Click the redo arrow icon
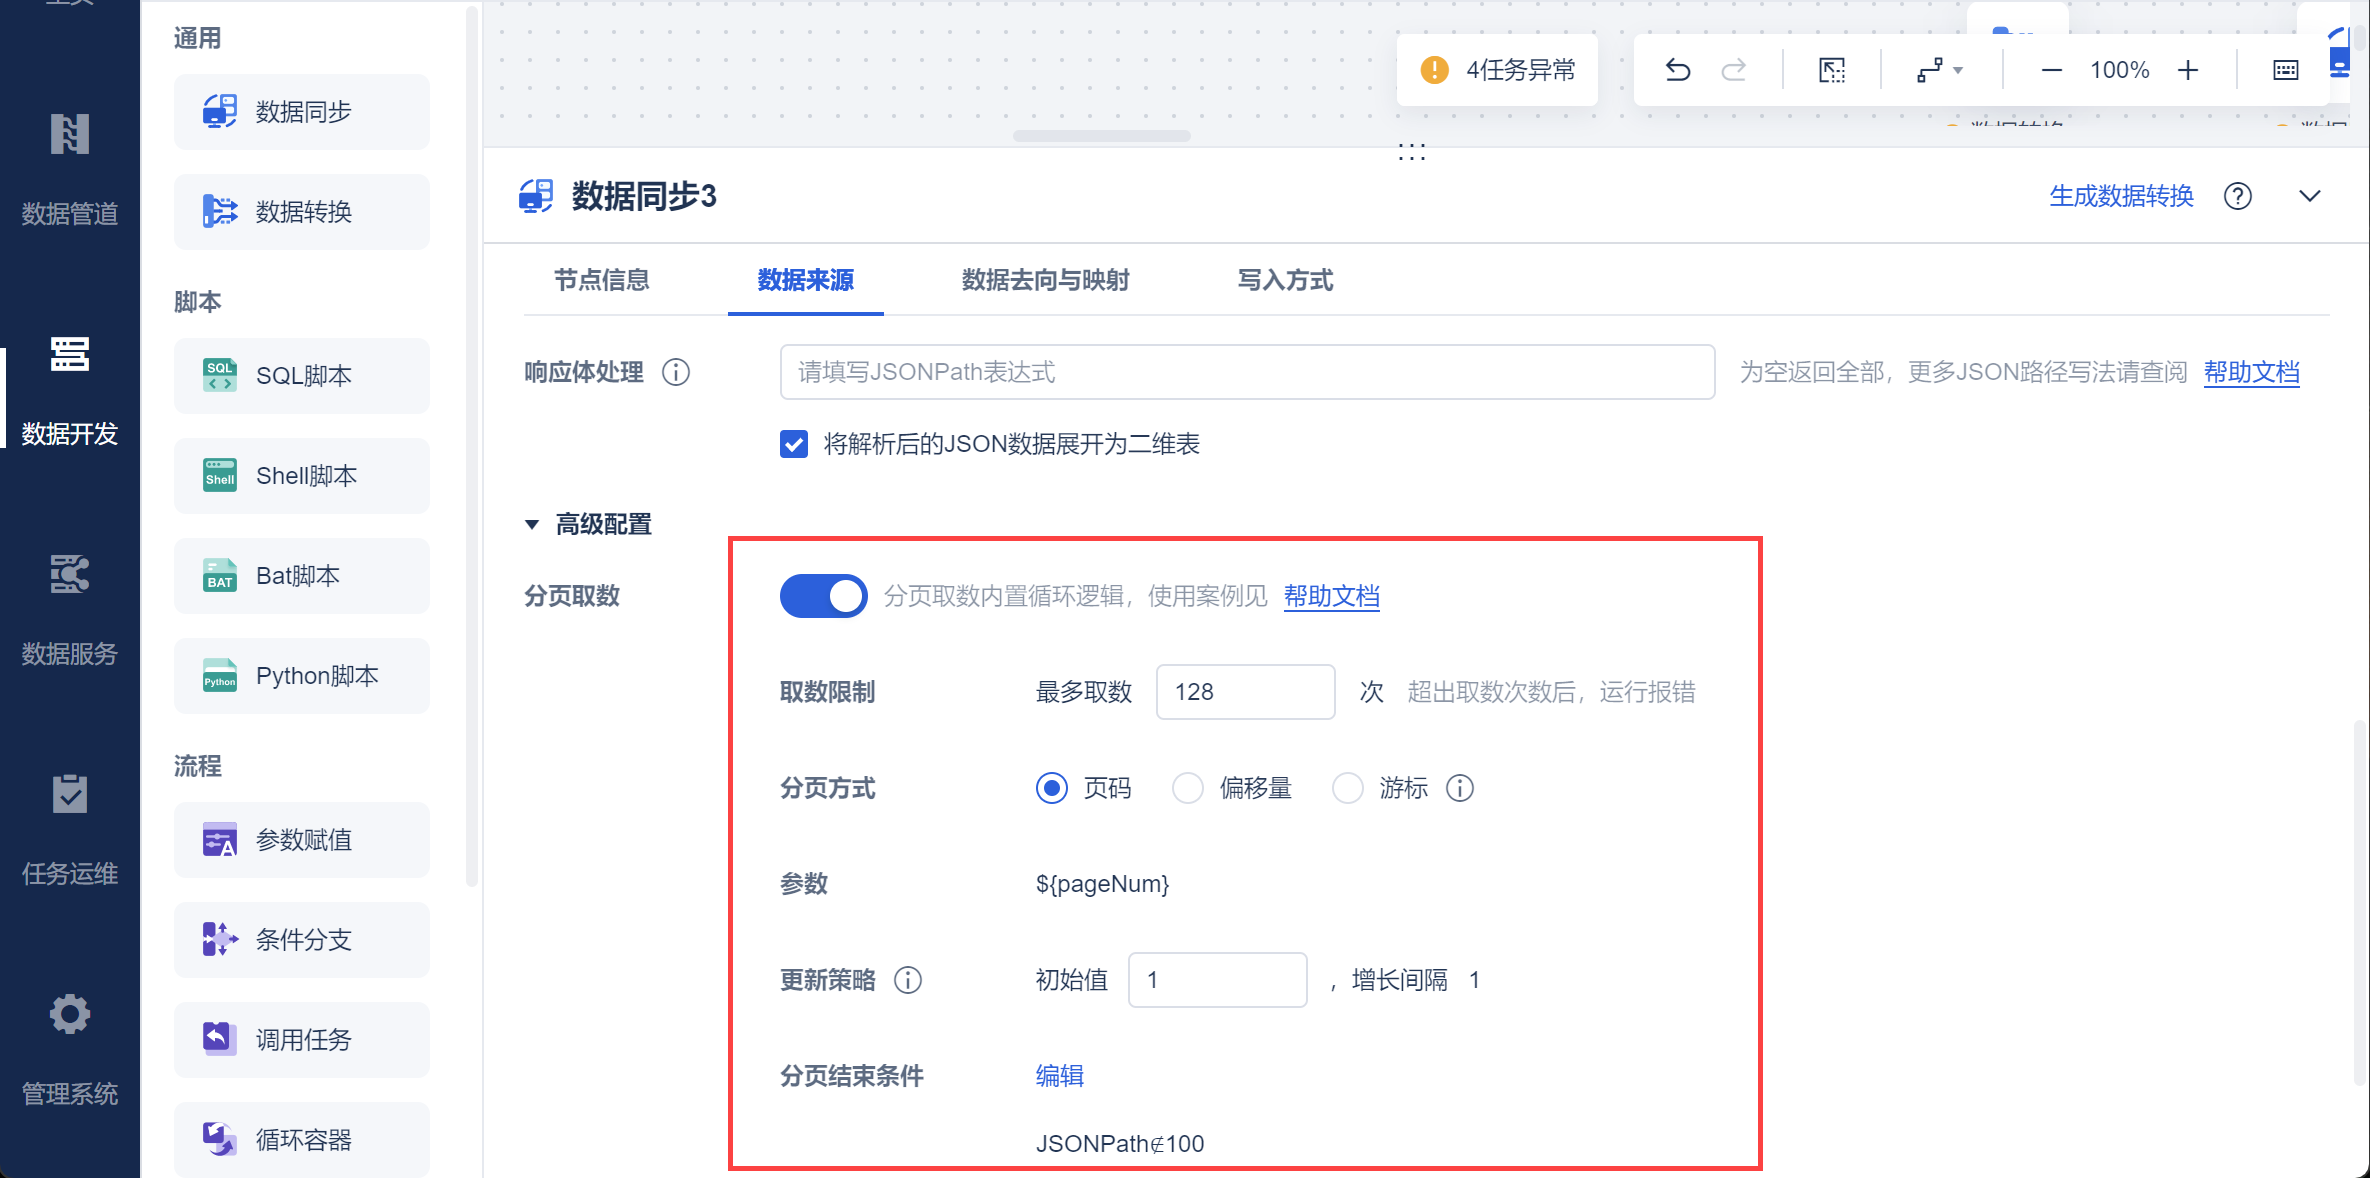2370x1178 pixels. (1734, 70)
